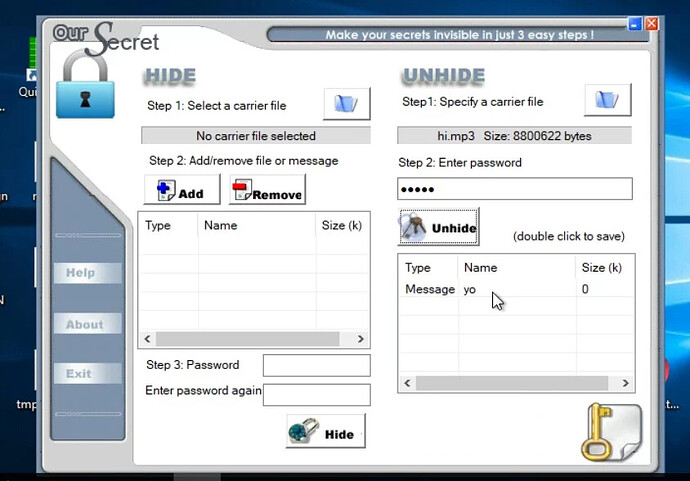Select the 'yo' Message row
690x481 pixels.
[470, 289]
